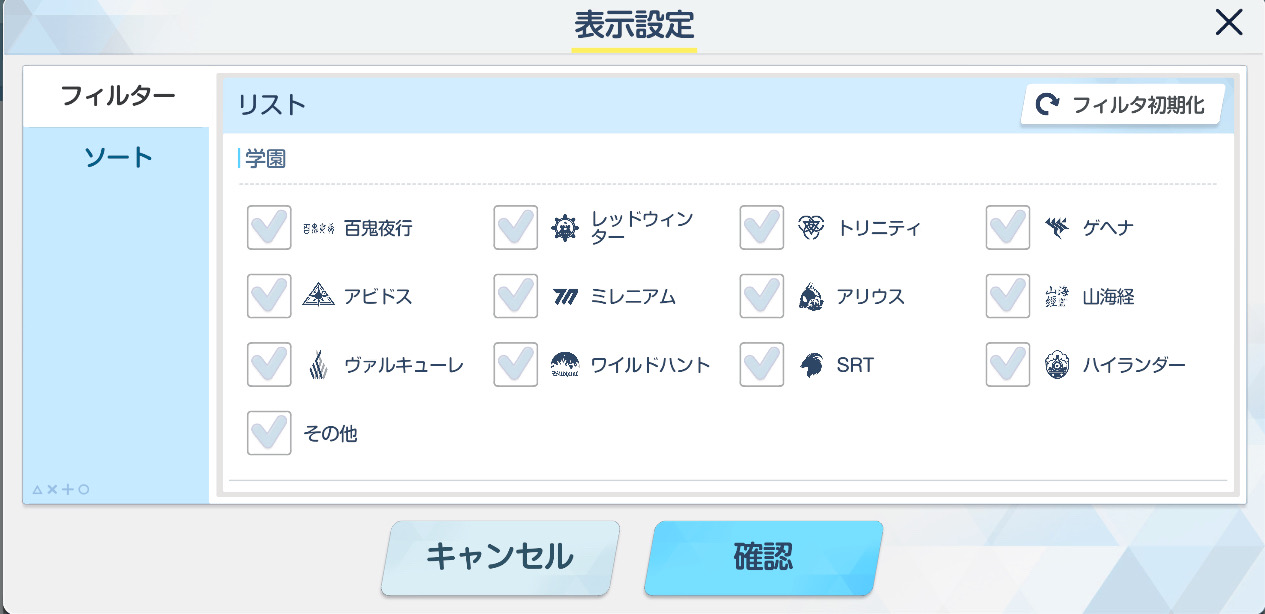Click the ヴァルキューレ school emblem icon
Viewport: 1265px width, 614px height.
(319, 365)
